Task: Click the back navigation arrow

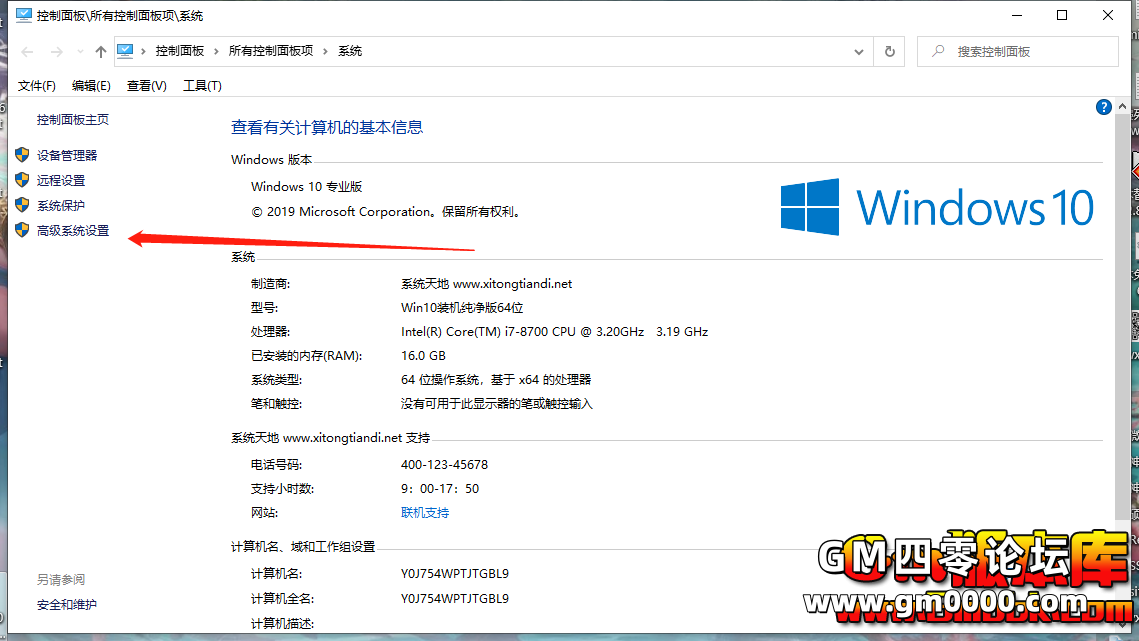Action: pyautogui.click(x=28, y=52)
